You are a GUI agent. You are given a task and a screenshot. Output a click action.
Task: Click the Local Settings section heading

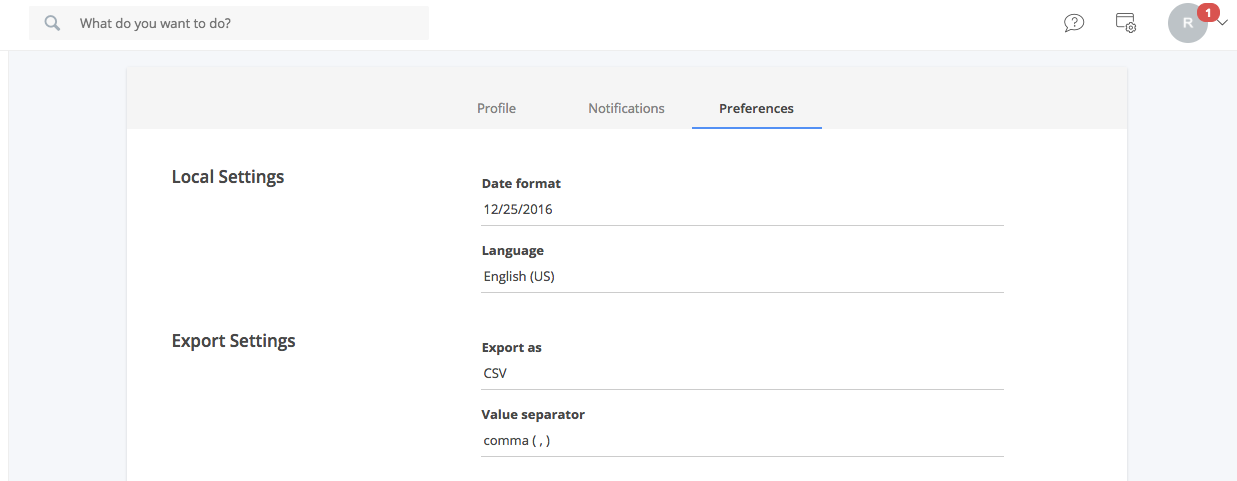(228, 177)
